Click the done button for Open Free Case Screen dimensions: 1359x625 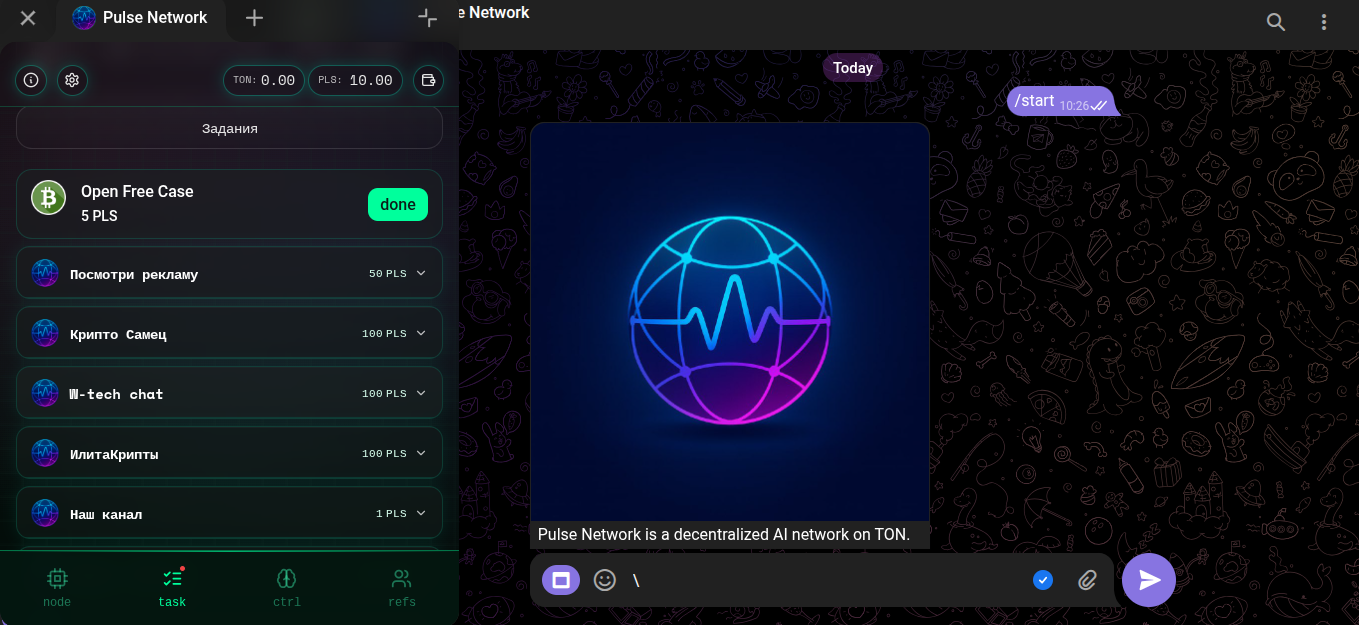[397, 204]
